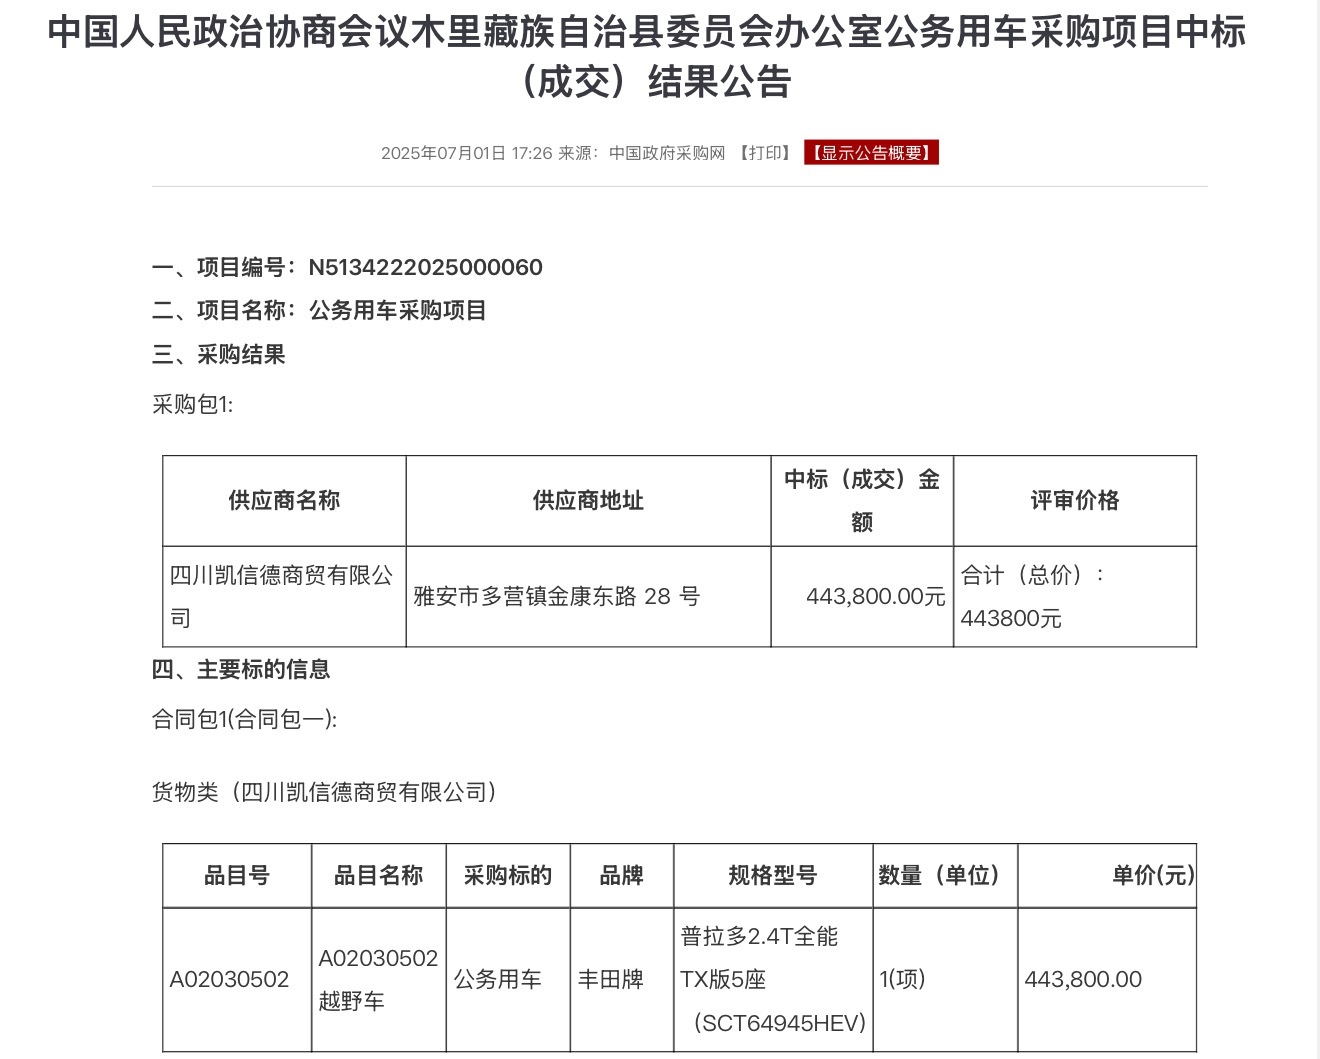
Task: Click the 中标（成交）金额 column header
Action: coord(862,501)
